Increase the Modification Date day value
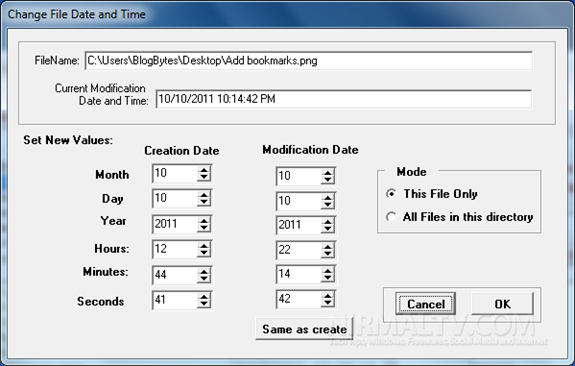The height and width of the screenshot is (366, 575). click(327, 197)
